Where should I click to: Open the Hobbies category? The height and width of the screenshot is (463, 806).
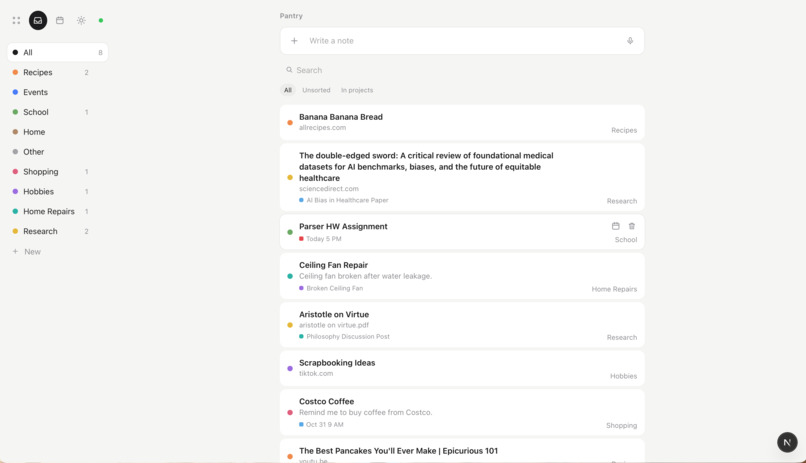pyautogui.click(x=58, y=192)
